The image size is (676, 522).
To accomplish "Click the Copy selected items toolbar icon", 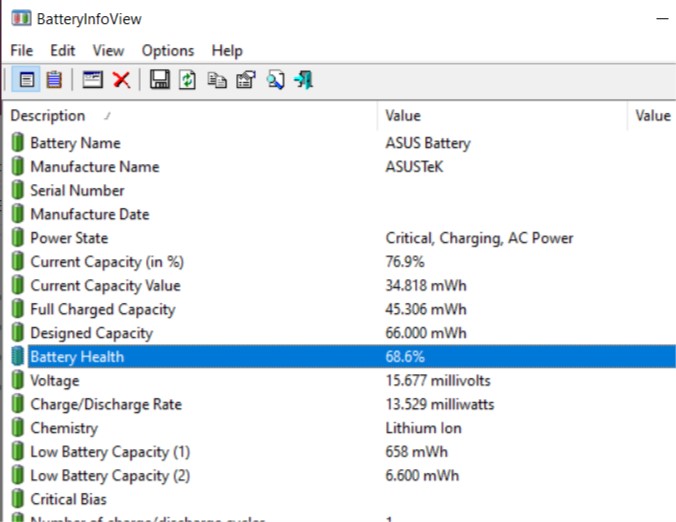I will [217, 80].
